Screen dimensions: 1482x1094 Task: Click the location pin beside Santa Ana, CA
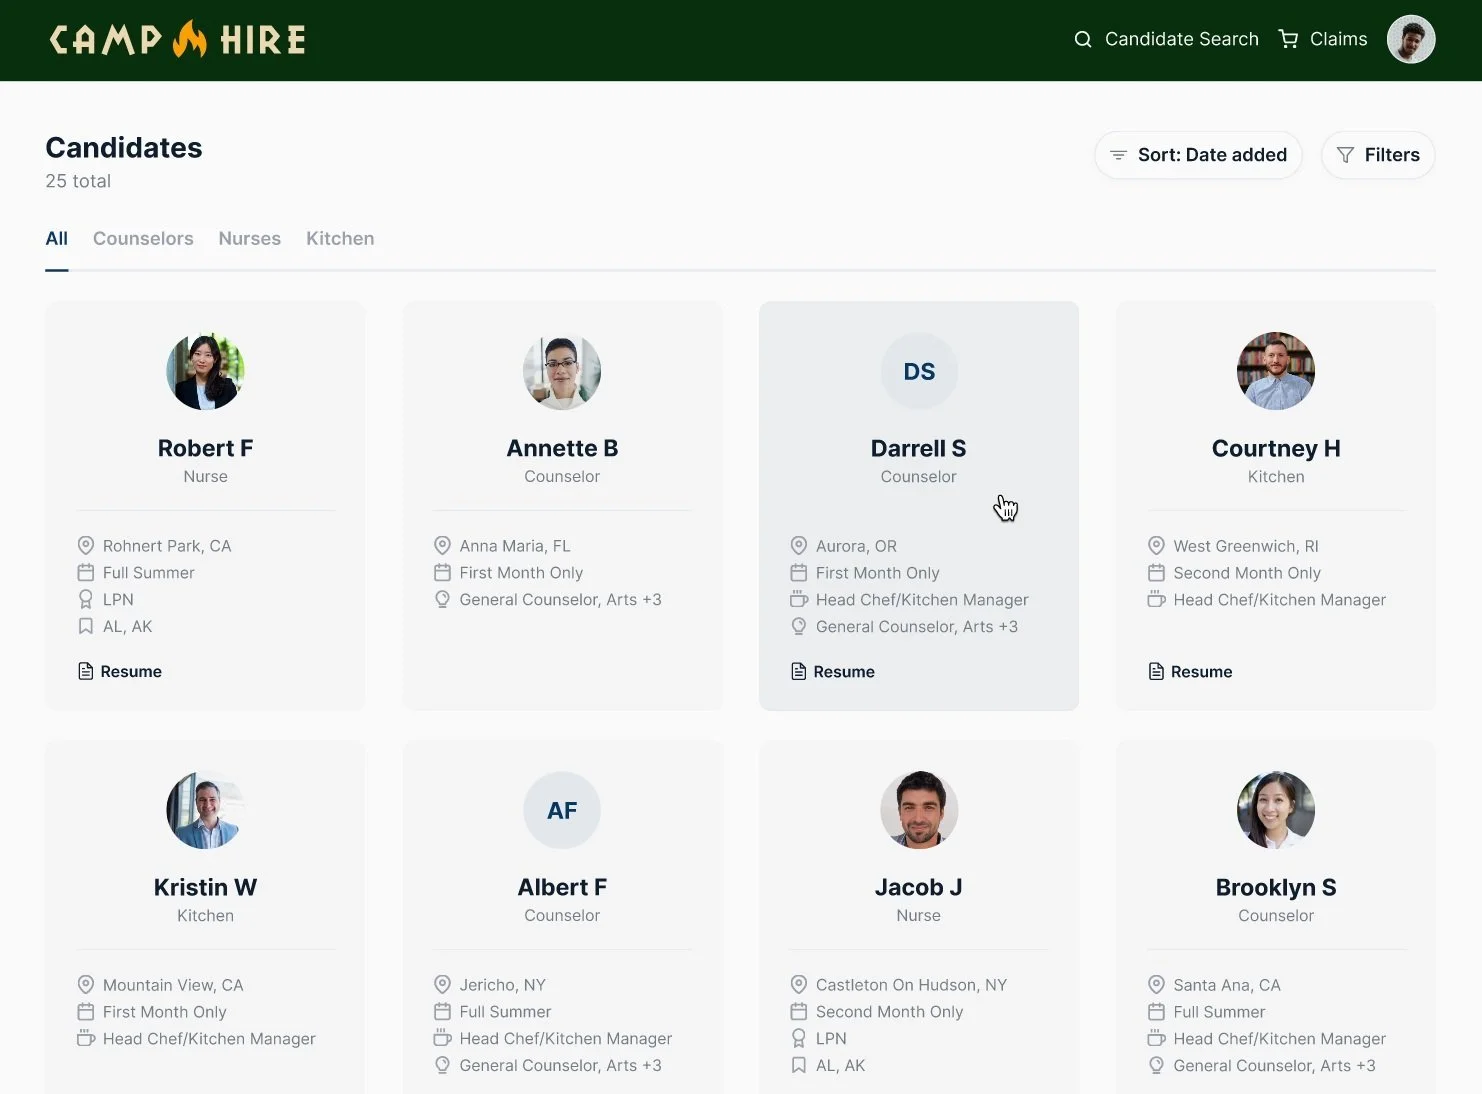pos(1156,985)
